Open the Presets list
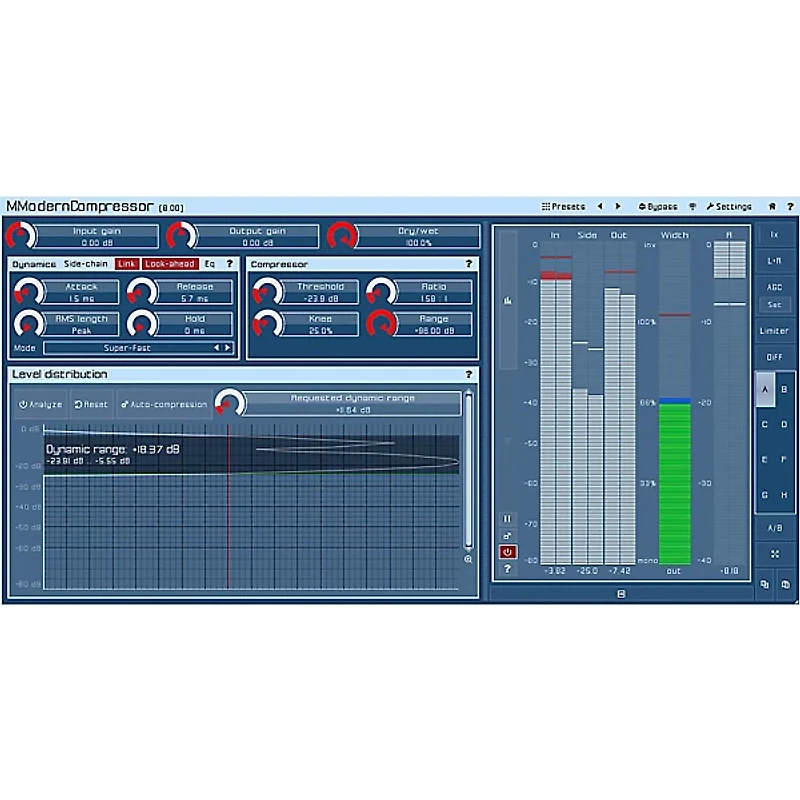This screenshot has height=800, width=800. (x=564, y=206)
